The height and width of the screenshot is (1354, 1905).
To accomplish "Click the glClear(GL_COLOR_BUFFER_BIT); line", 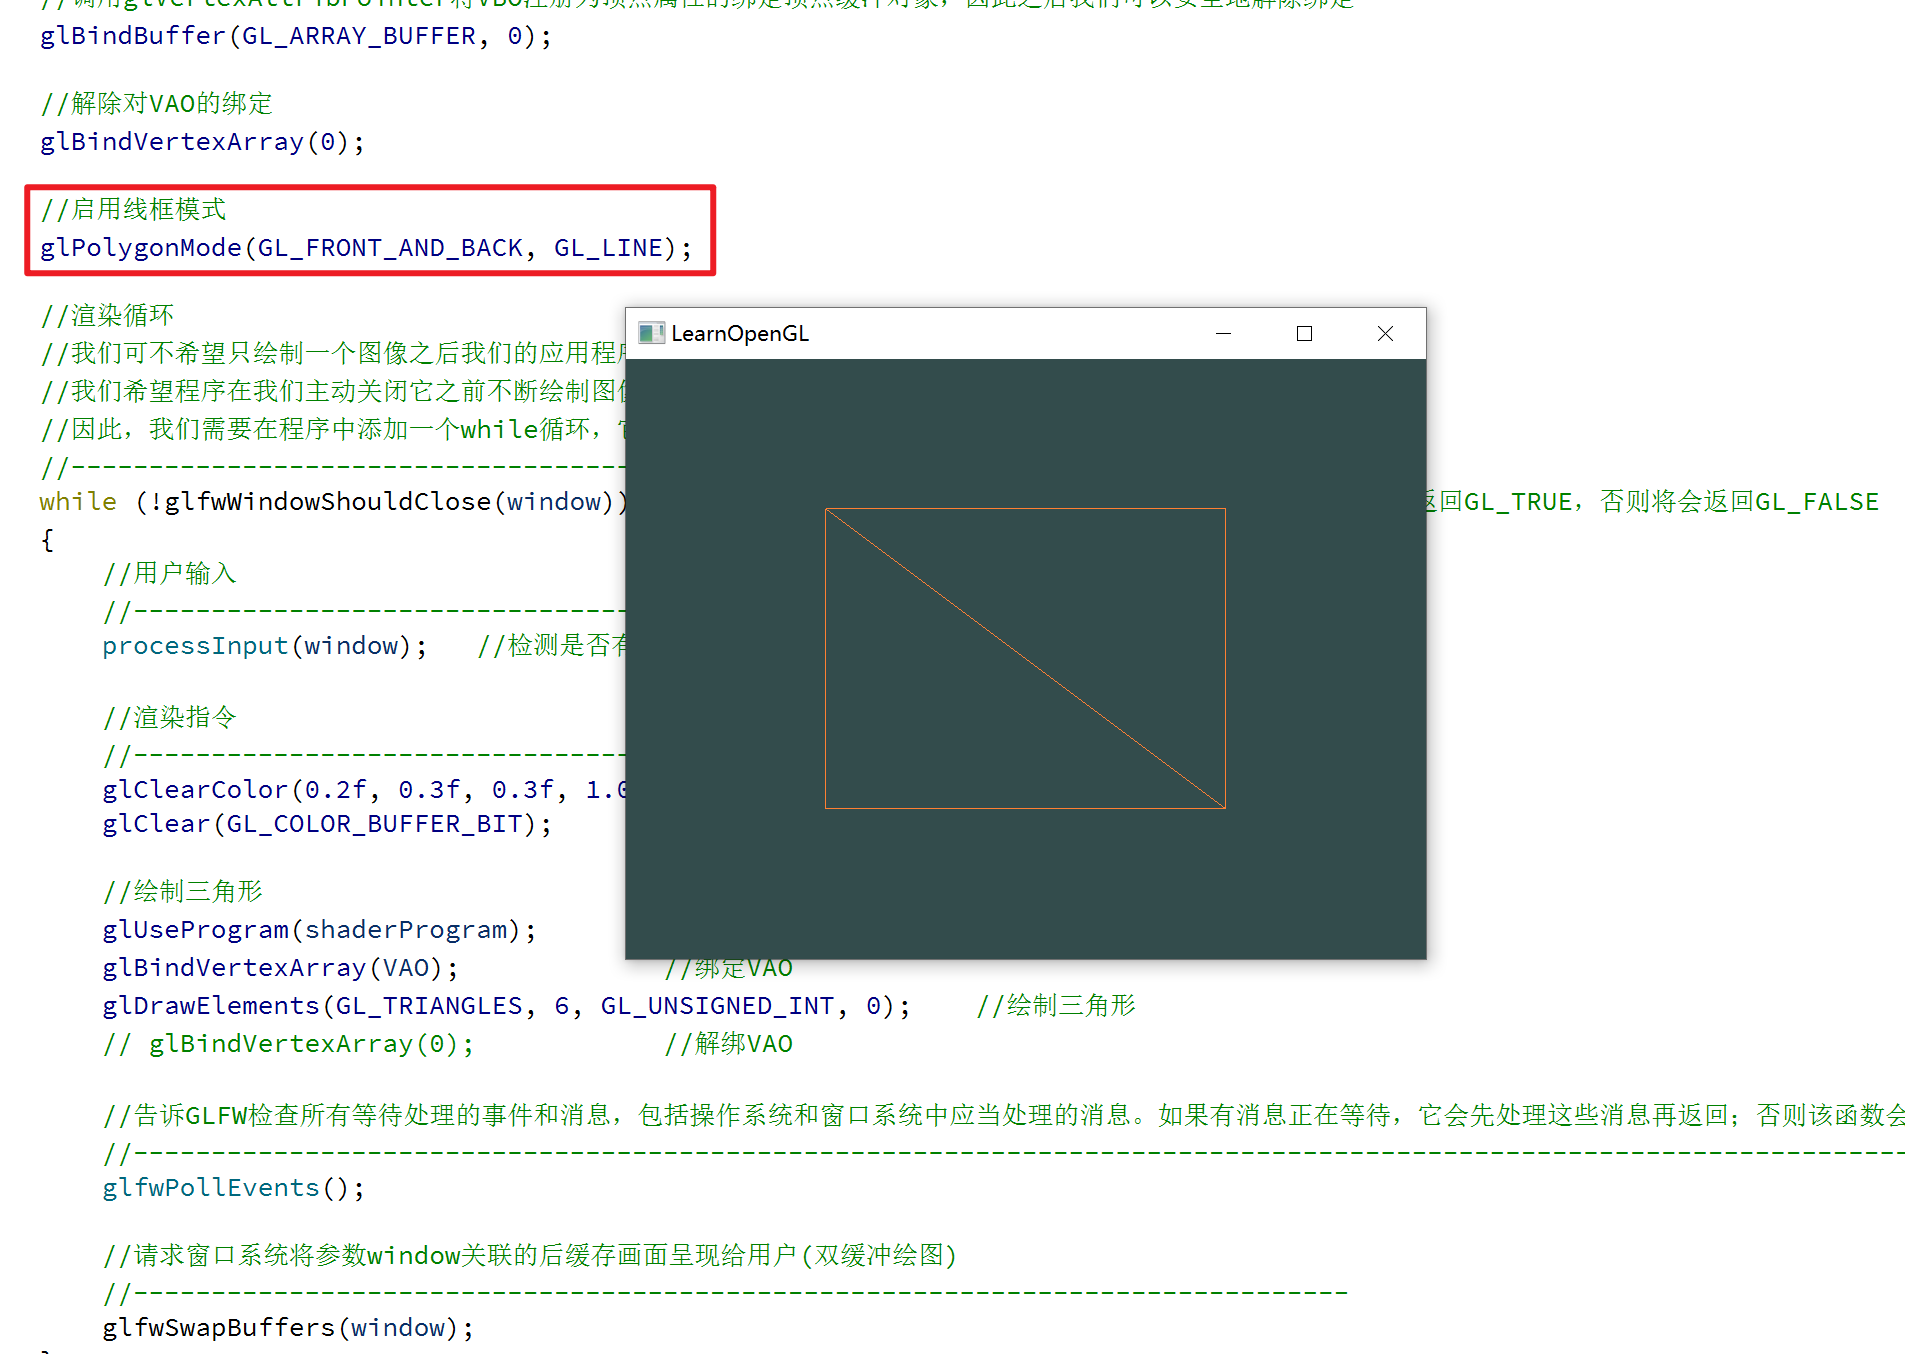I will (327, 824).
